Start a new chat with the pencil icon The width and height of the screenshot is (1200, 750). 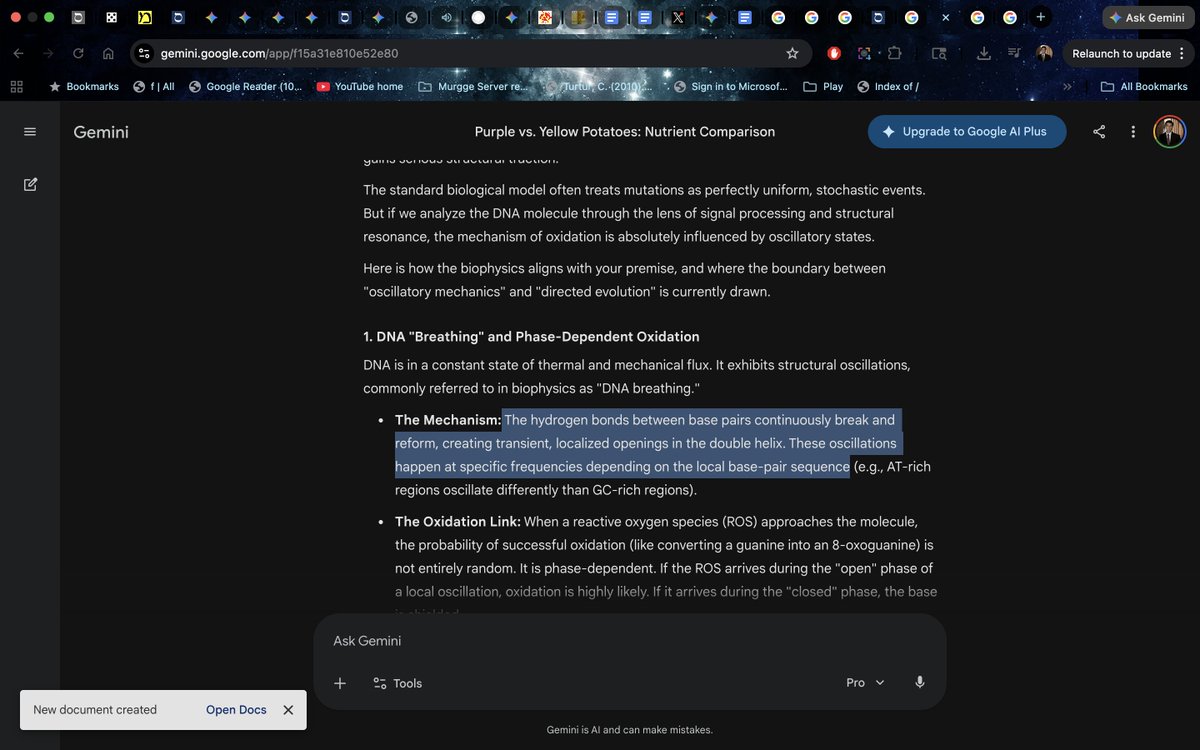pyautogui.click(x=30, y=184)
